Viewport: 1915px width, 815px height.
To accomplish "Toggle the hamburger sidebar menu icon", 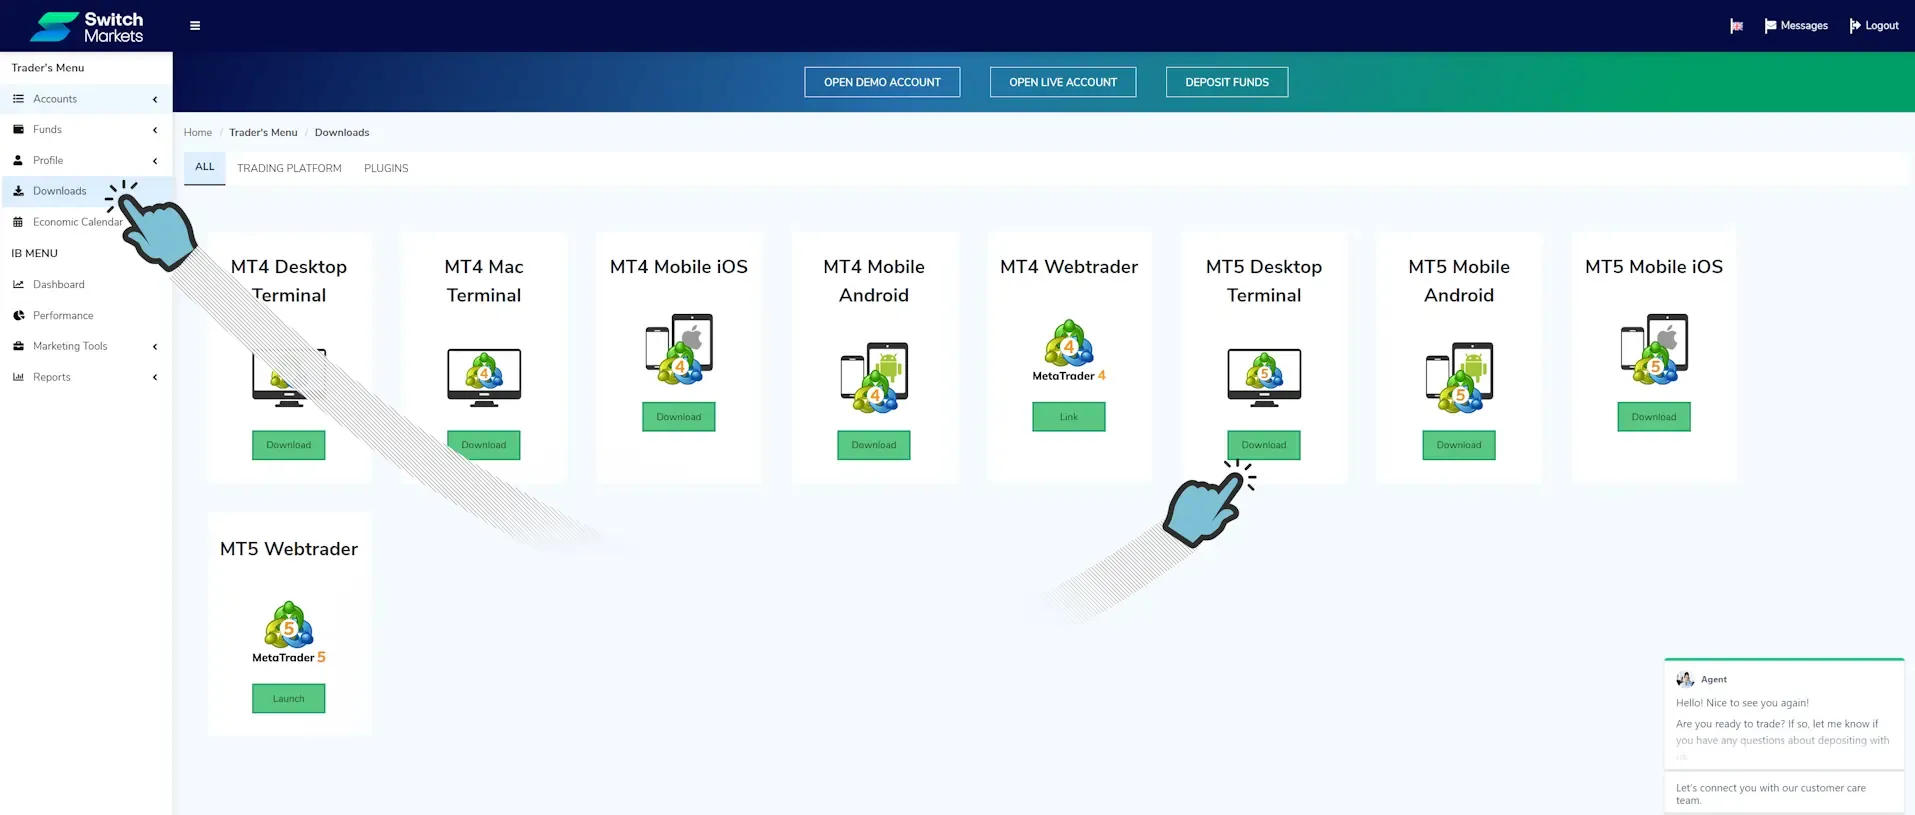I will (x=195, y=26).
